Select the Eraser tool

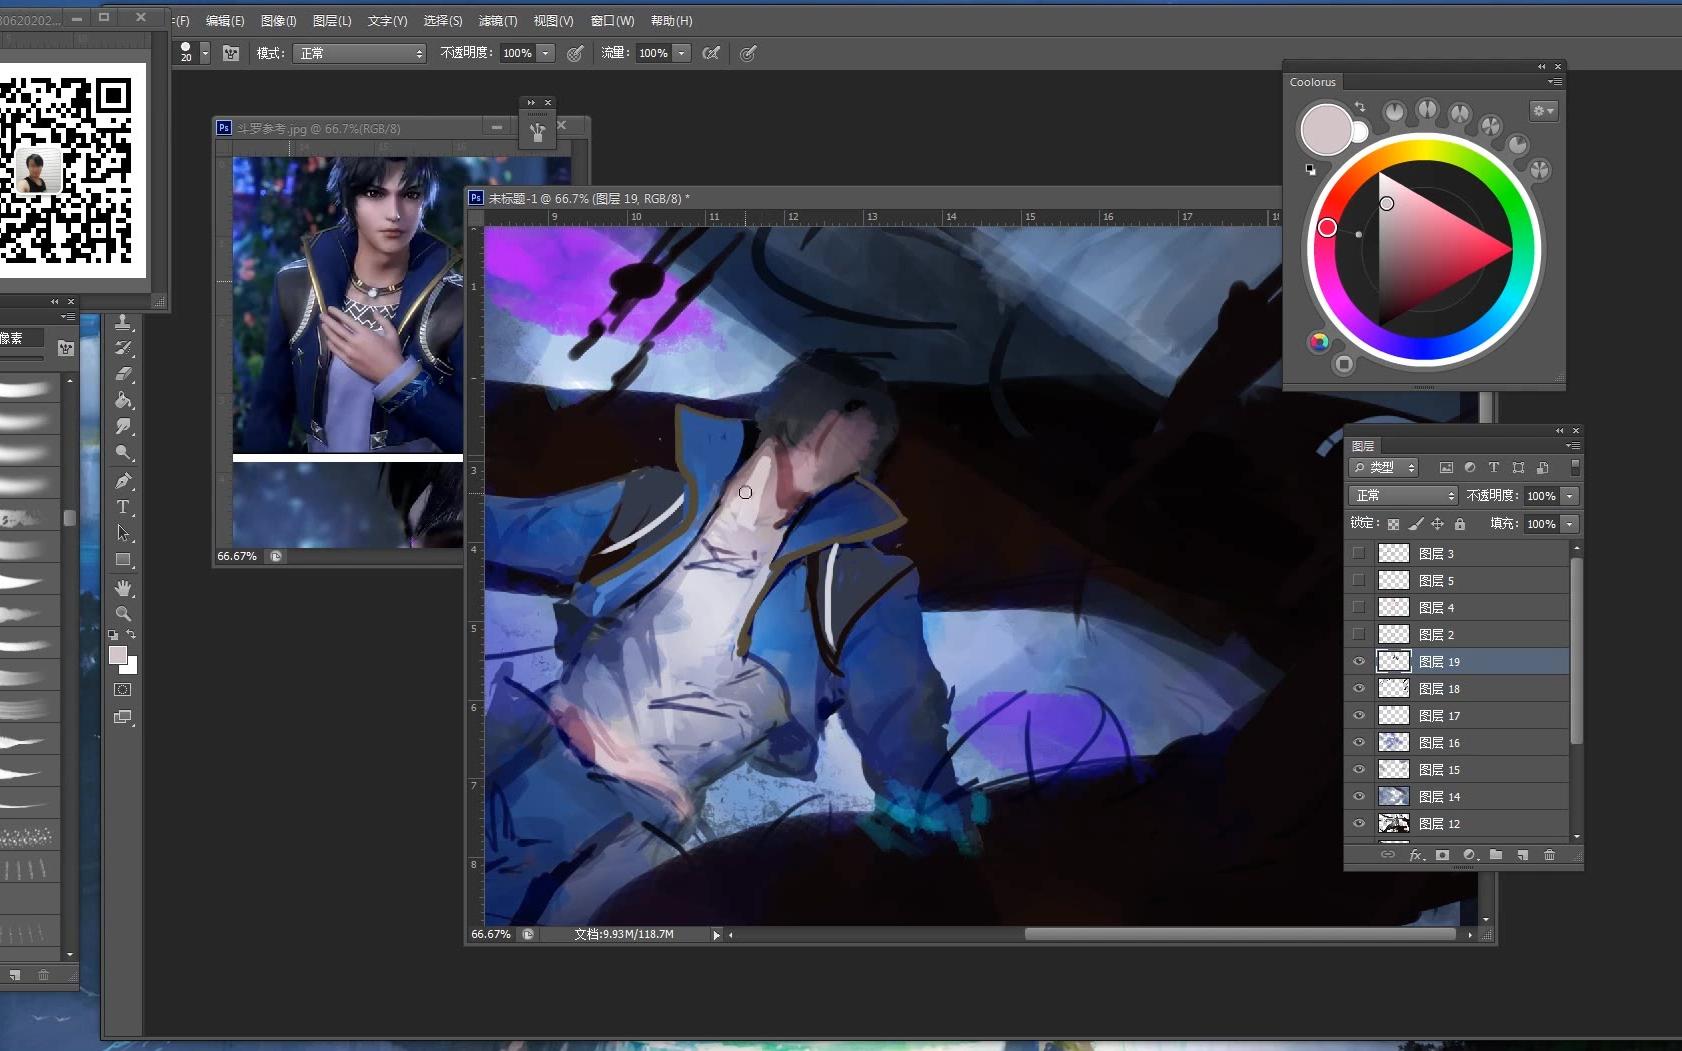pyautogui.click(x=123, y=374)
